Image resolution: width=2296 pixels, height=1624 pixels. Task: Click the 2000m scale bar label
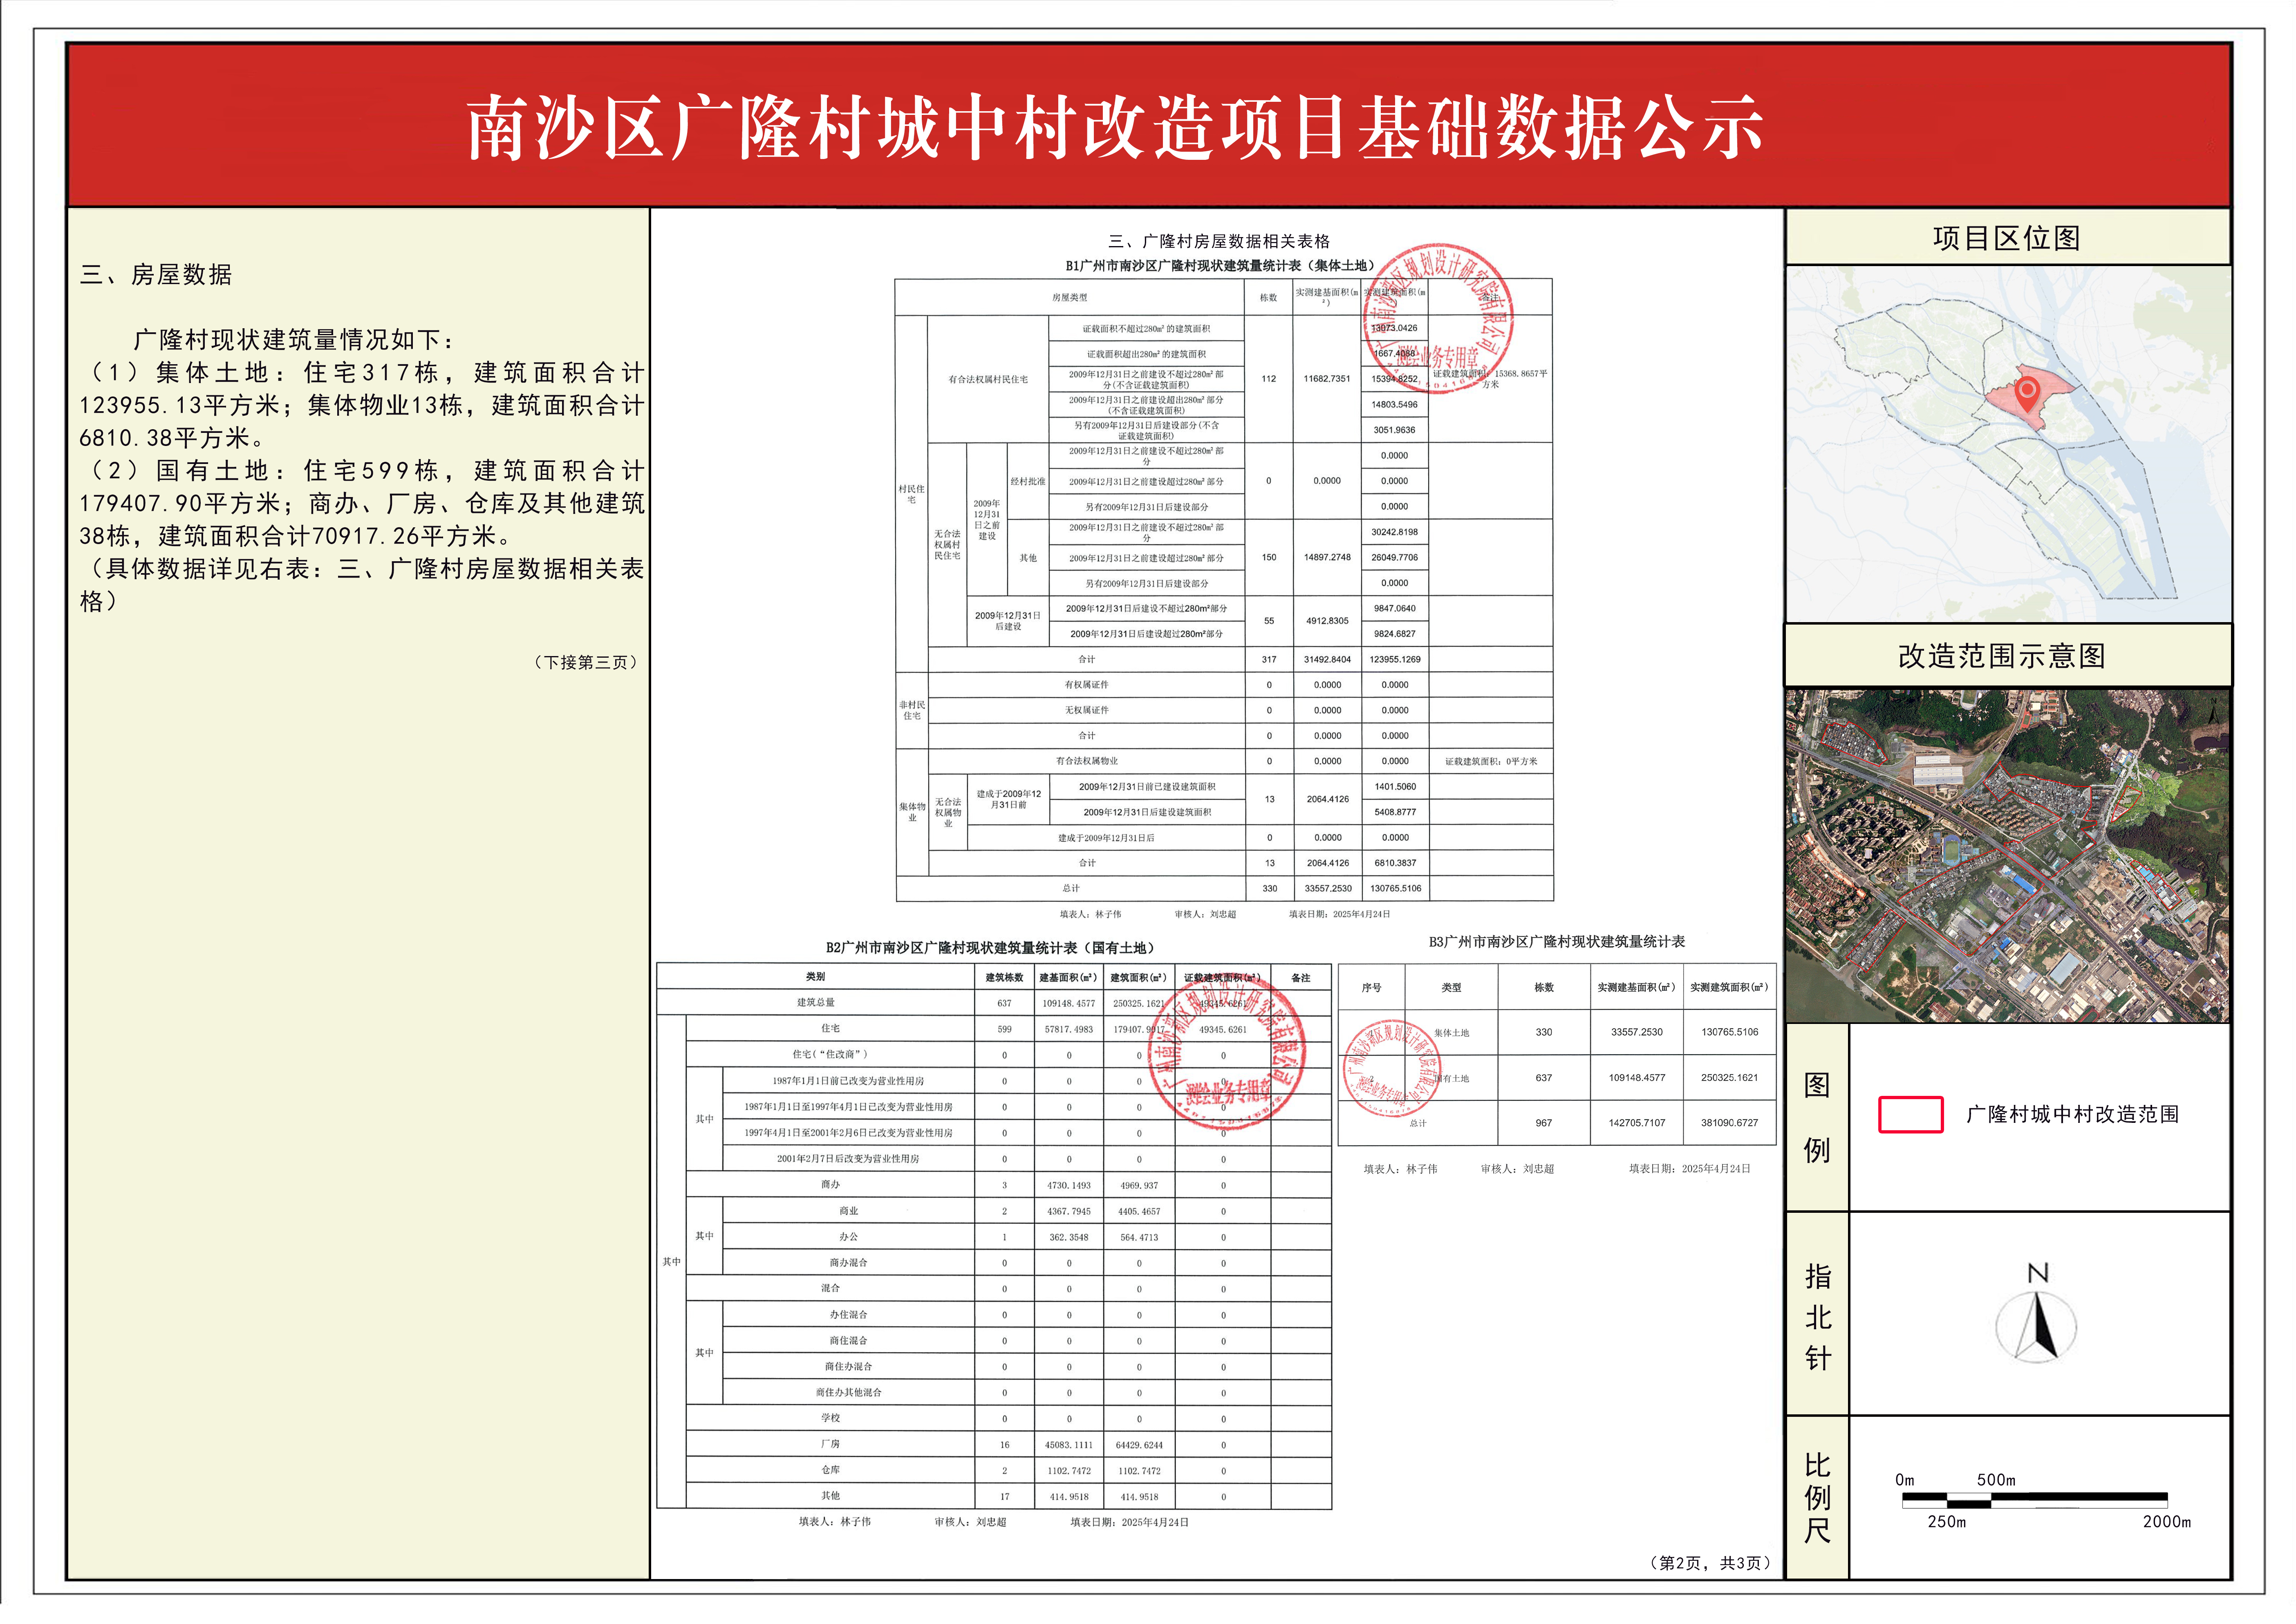tap(2166, 1521)
